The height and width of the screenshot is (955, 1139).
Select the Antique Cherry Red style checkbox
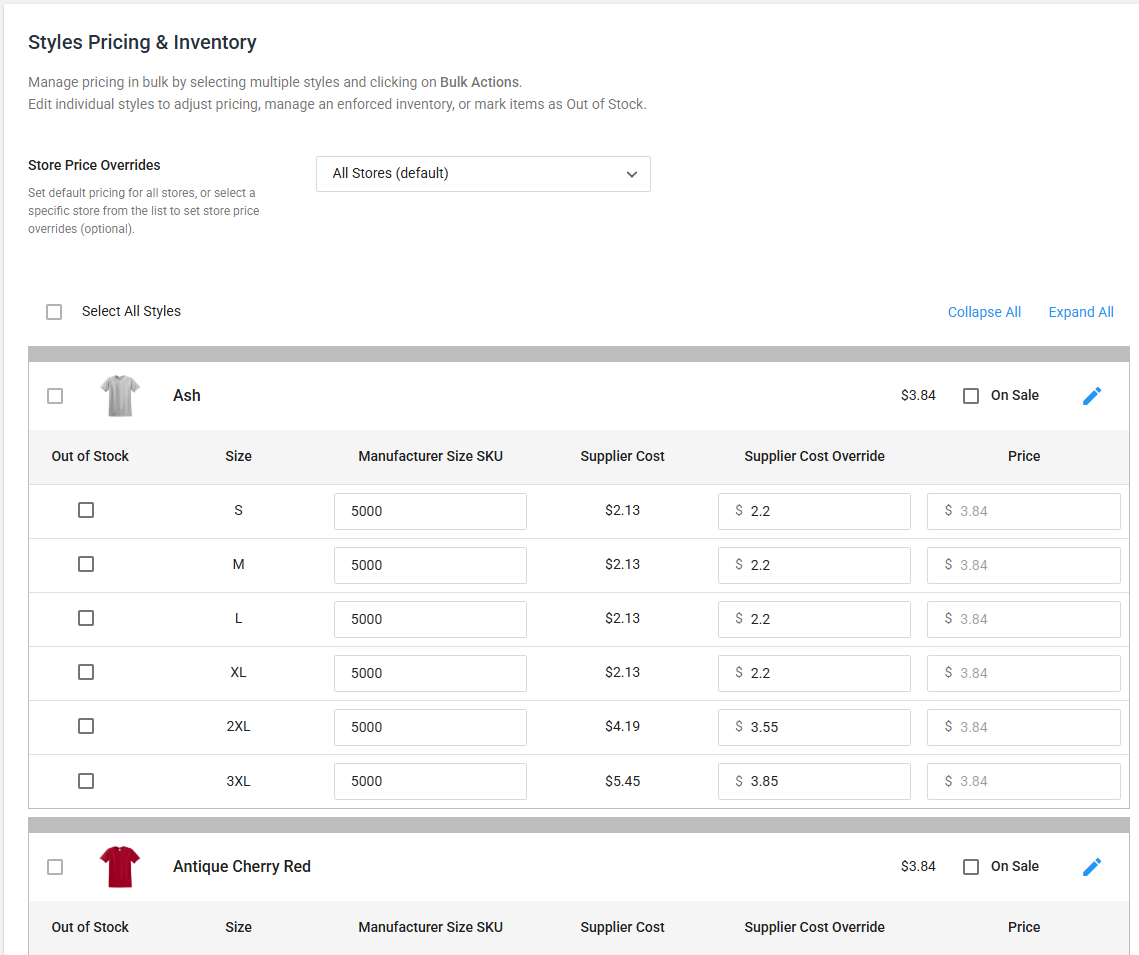(x=55, y=867)
